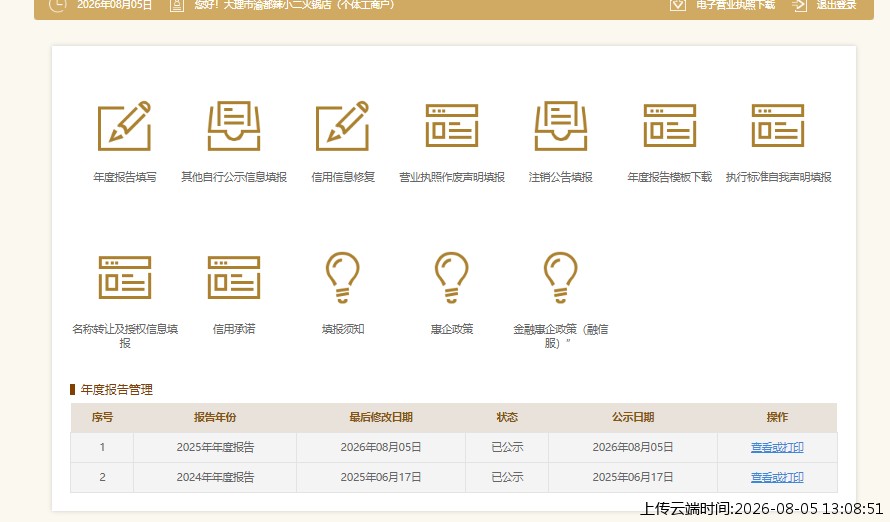
Task: Open the 金融惠企政策 lightbulb icon
Action: coord(561,277)
